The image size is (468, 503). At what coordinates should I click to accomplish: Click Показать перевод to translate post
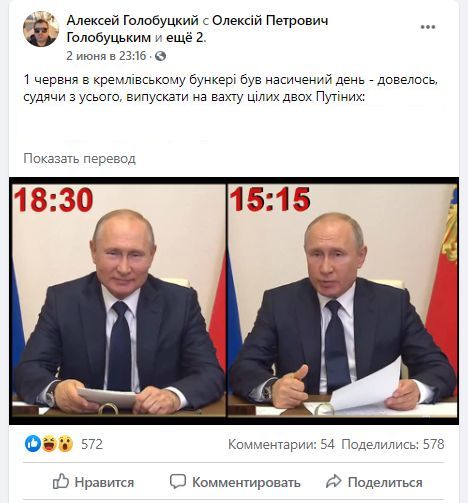pos(79,159)
